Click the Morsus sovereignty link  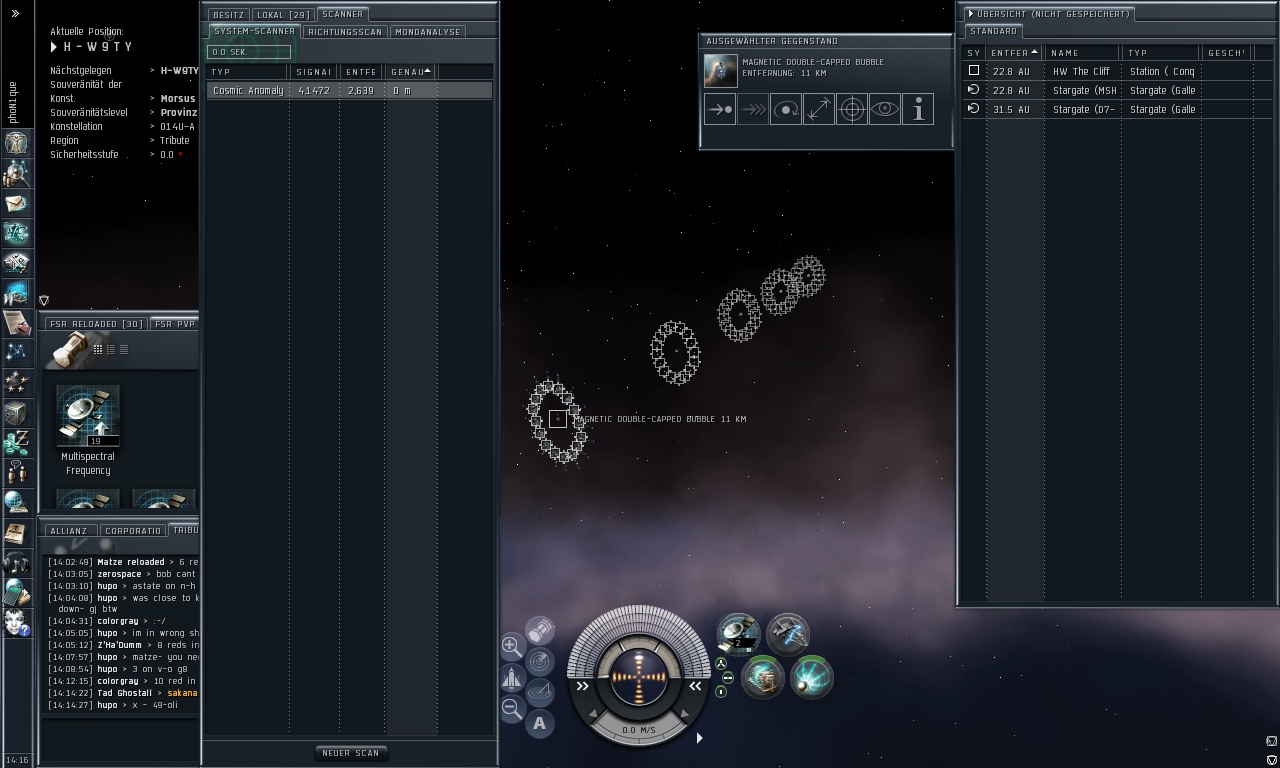(178, 99)
